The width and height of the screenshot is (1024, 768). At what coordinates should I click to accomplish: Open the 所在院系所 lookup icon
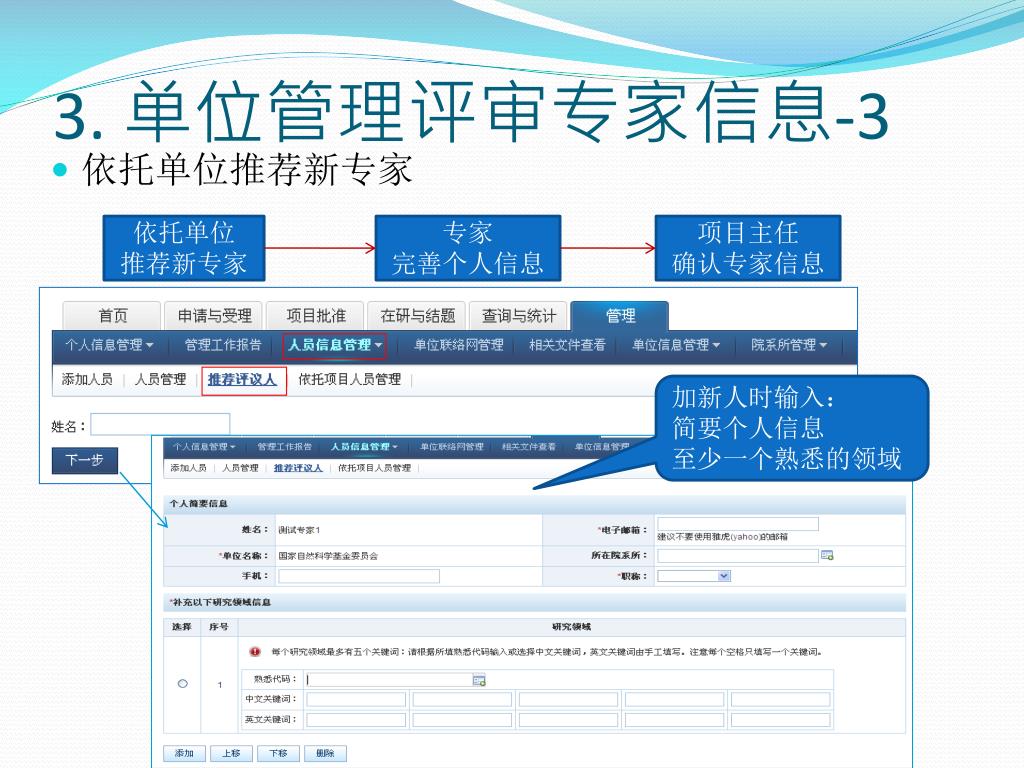[827, 555]
